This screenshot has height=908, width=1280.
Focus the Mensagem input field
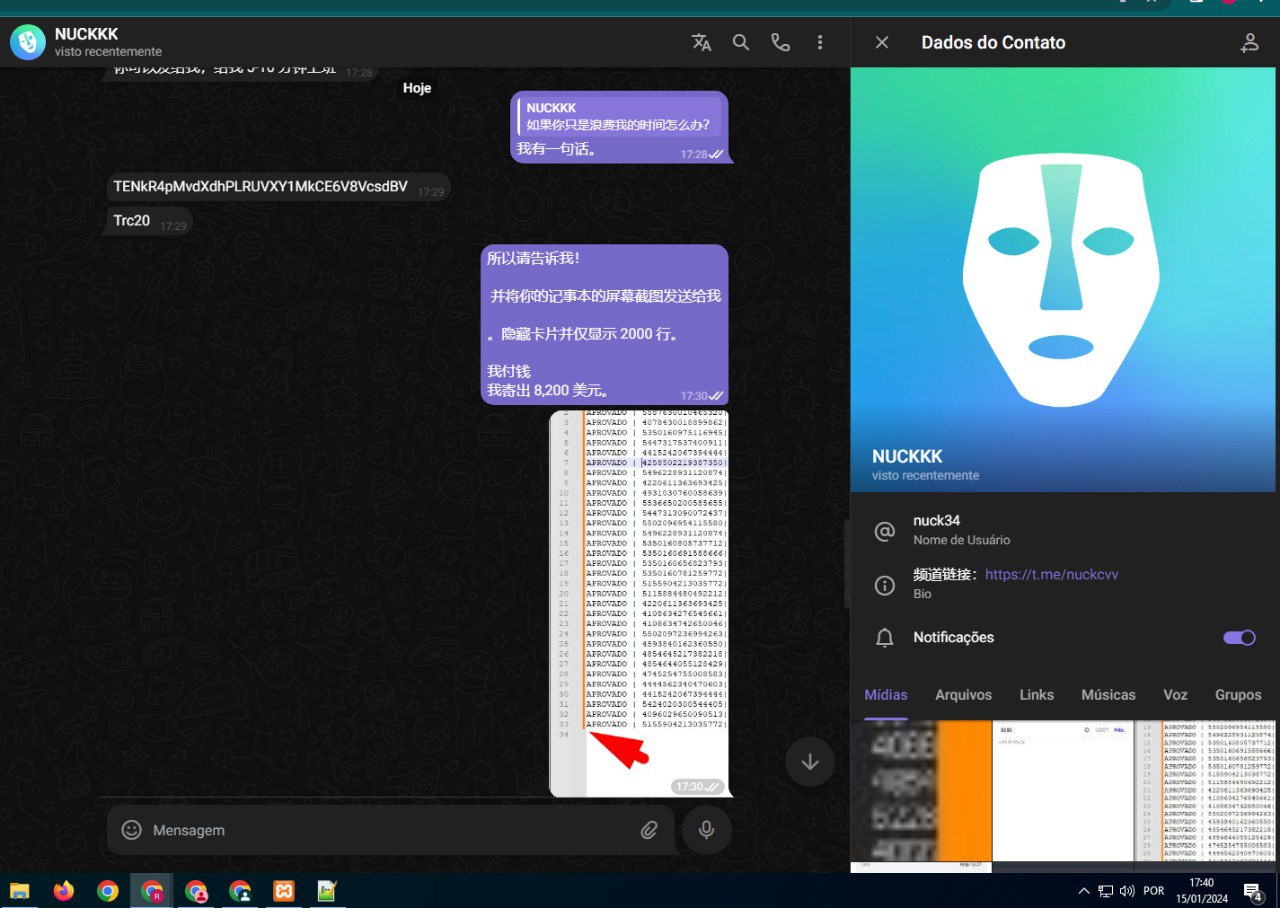(x=390, y=830)
